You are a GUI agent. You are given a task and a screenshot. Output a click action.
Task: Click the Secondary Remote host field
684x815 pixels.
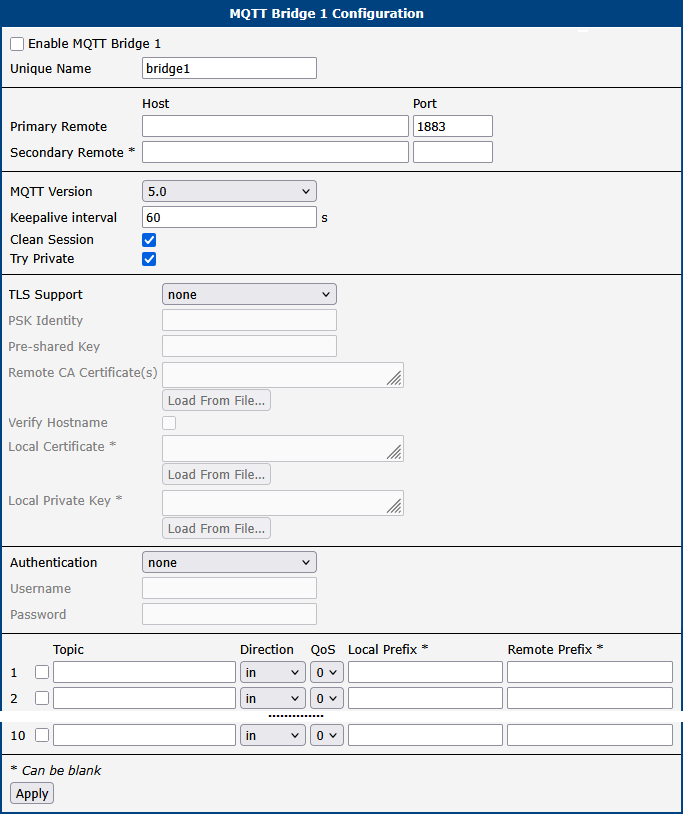[275, 152]
